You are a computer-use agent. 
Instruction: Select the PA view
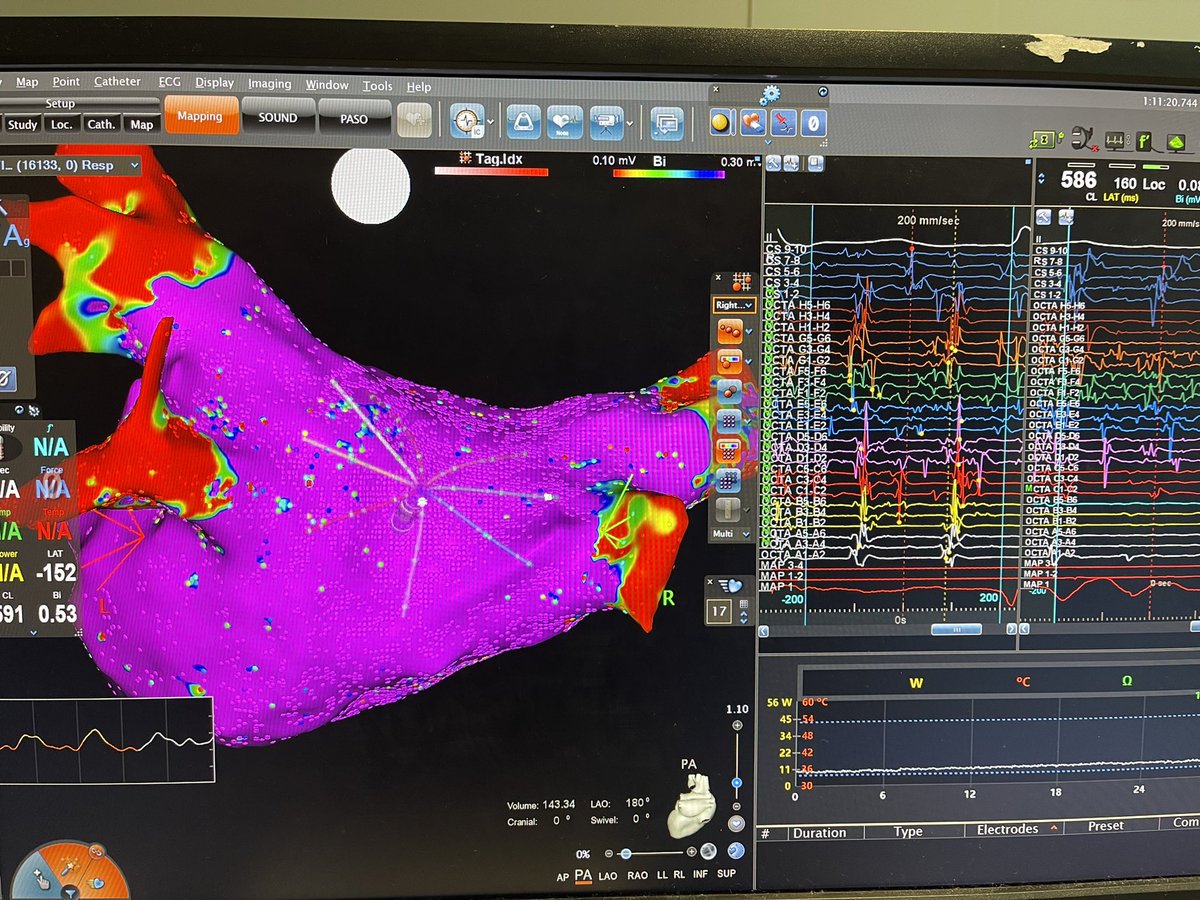pos(584,877)
